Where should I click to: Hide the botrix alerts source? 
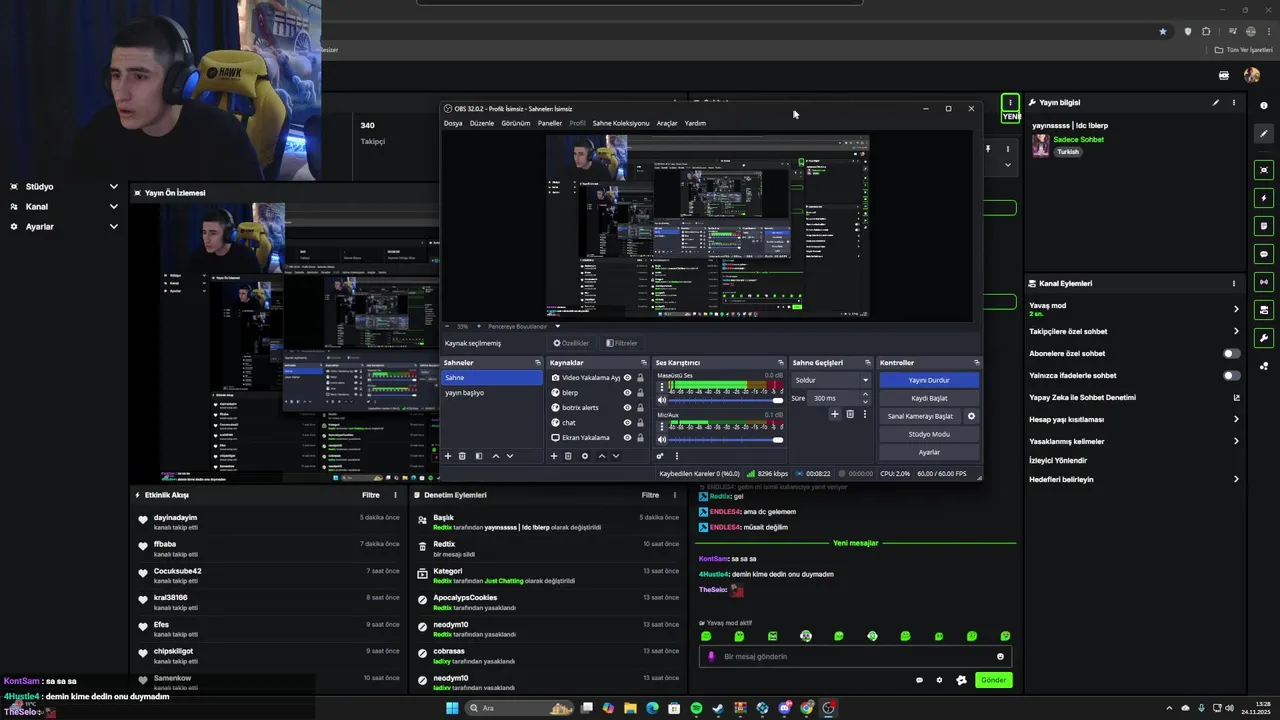627,408
